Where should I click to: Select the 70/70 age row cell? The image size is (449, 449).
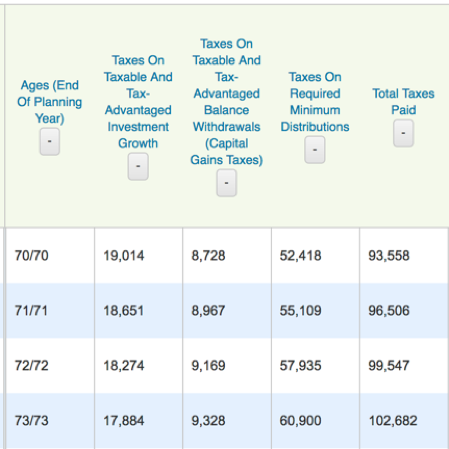pyautogui.click(x=50, y=256)
